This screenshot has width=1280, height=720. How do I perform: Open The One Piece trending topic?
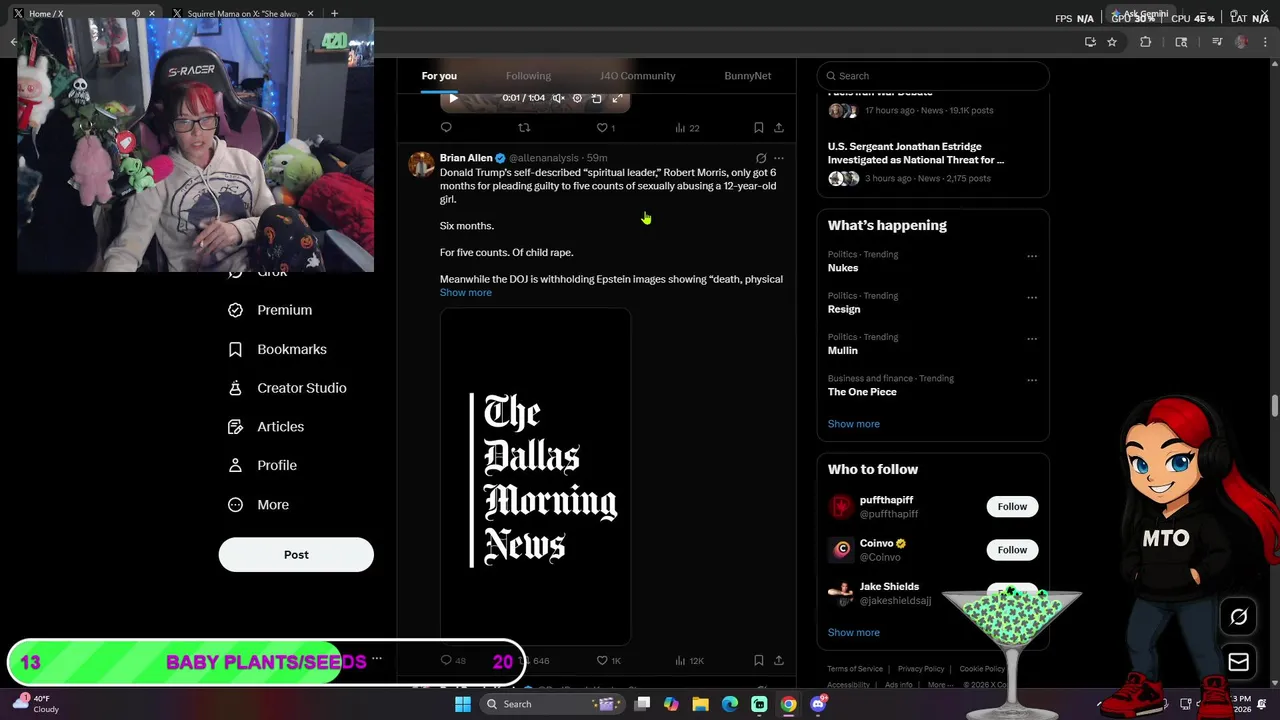click(x=862, y=392)
